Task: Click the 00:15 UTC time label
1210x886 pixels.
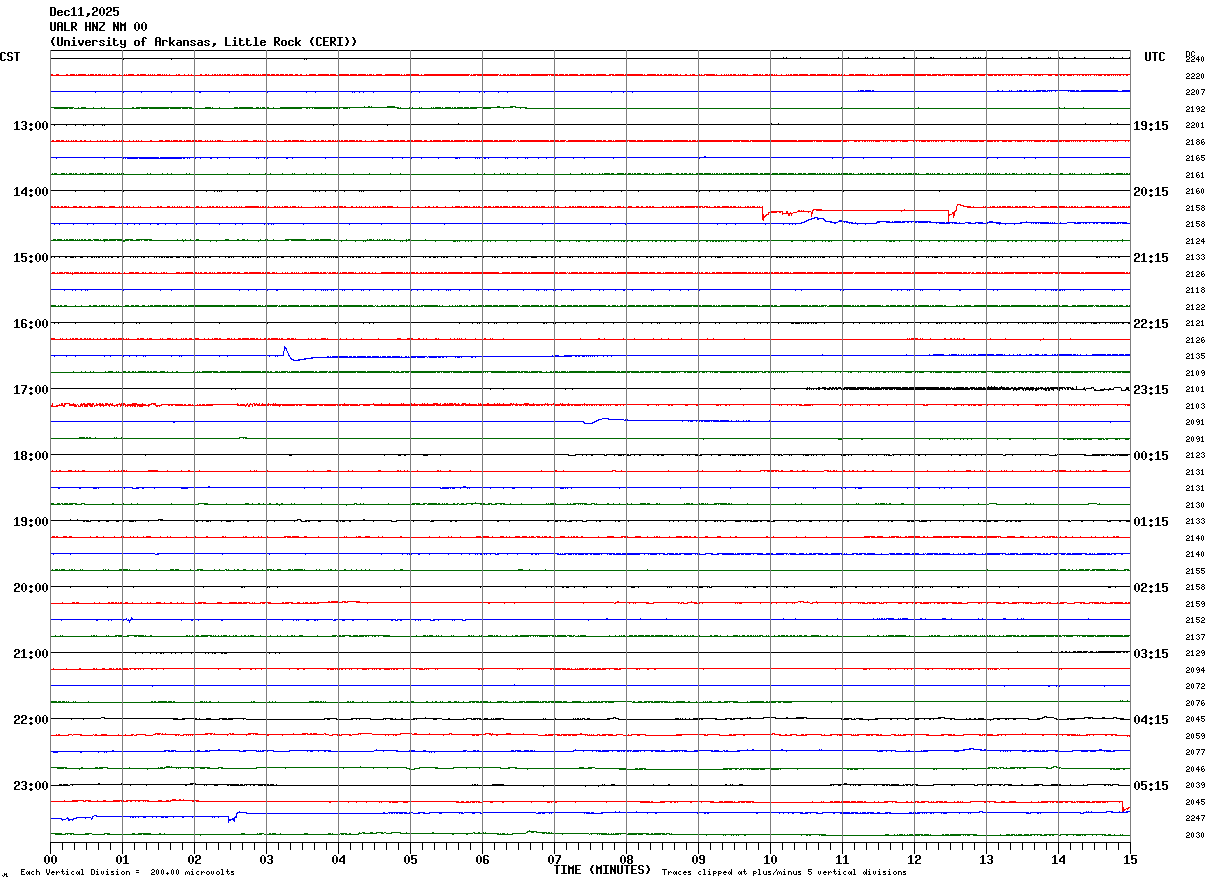Action: (1151, 455)
